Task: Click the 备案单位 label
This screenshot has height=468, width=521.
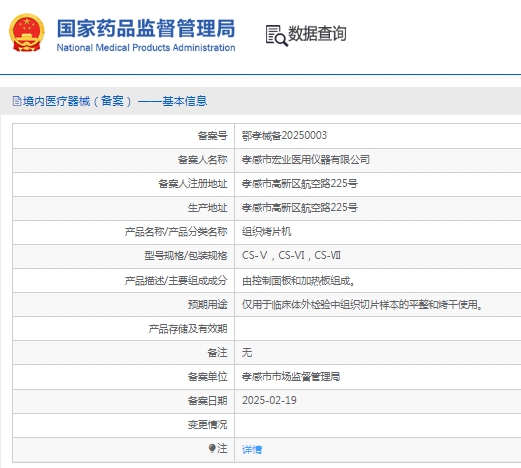Action: pos(207,377)
